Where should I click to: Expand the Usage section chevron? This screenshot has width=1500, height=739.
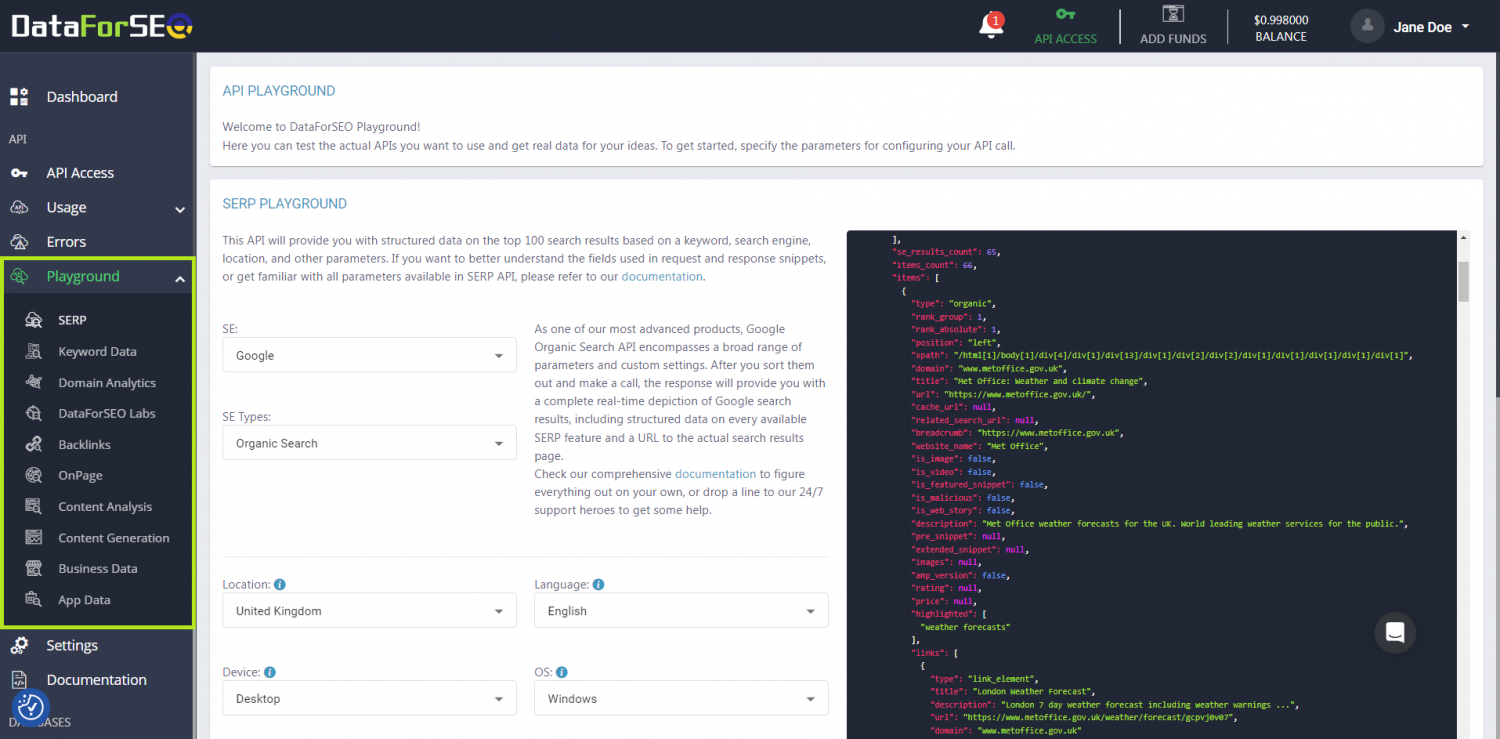180,210
